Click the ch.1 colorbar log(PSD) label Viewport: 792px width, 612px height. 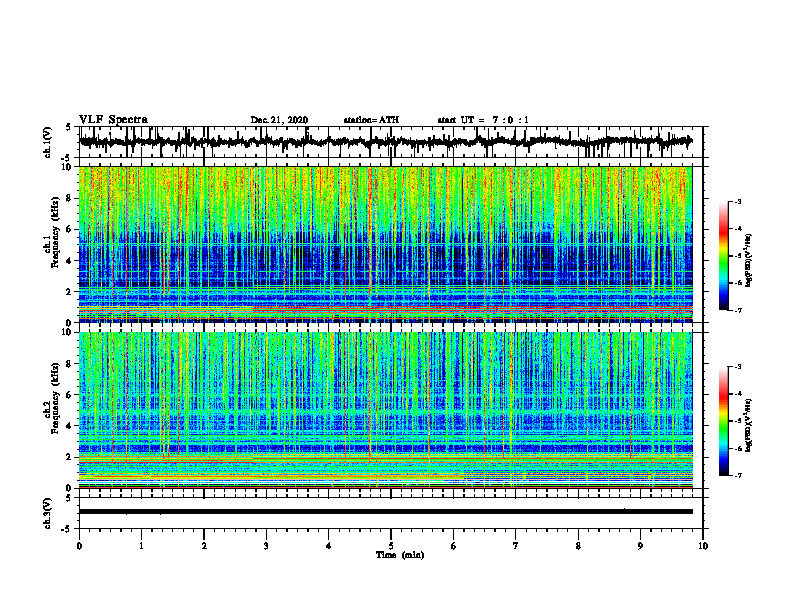pos(750,260)
